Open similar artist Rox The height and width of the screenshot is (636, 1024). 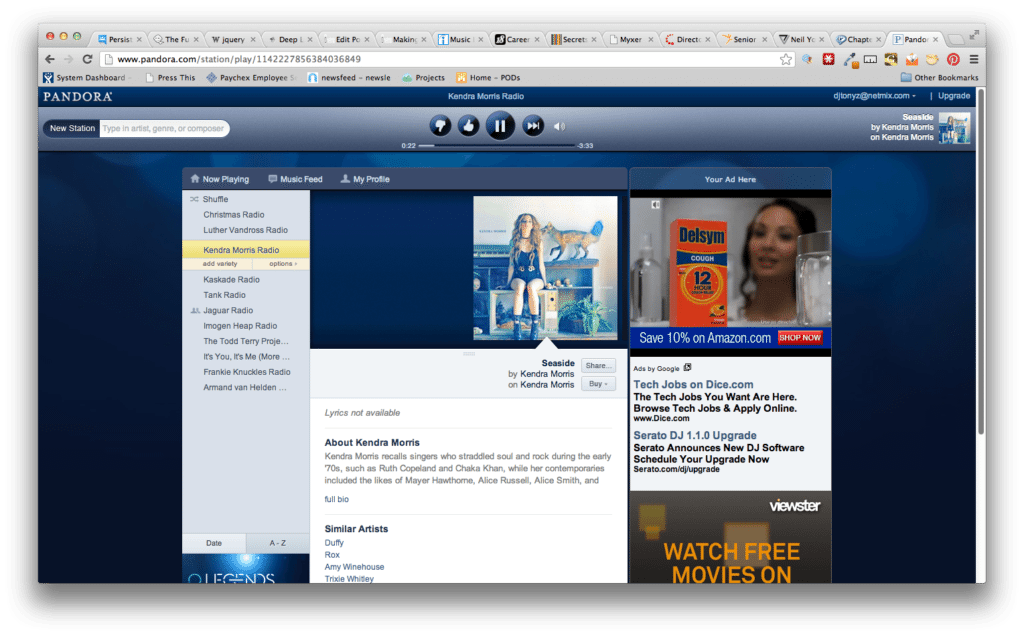[332, 555]
